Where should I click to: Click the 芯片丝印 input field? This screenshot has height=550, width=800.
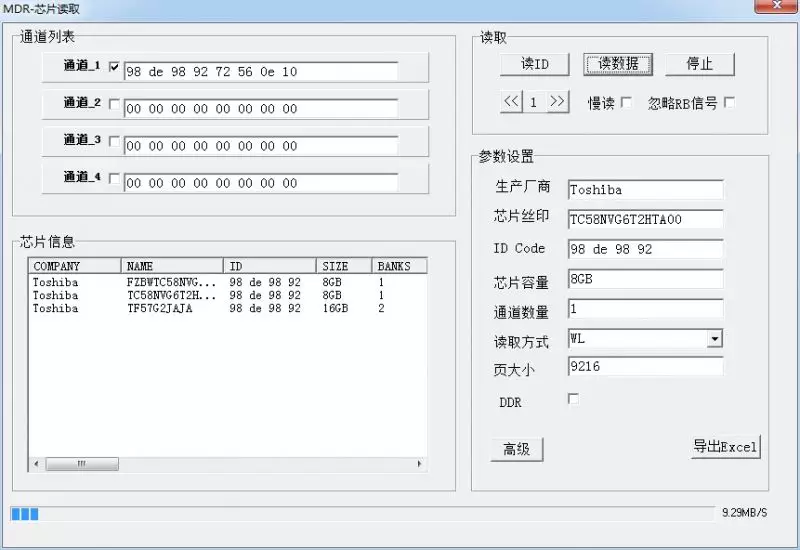click(645, 219)
